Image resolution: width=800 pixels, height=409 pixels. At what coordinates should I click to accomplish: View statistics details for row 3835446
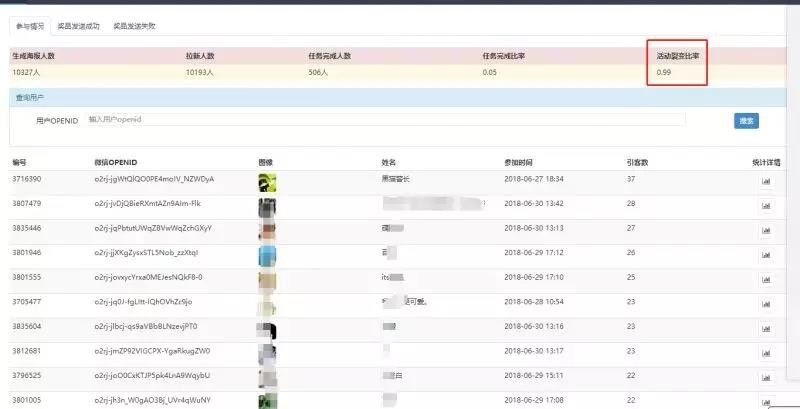coord(765,231)
